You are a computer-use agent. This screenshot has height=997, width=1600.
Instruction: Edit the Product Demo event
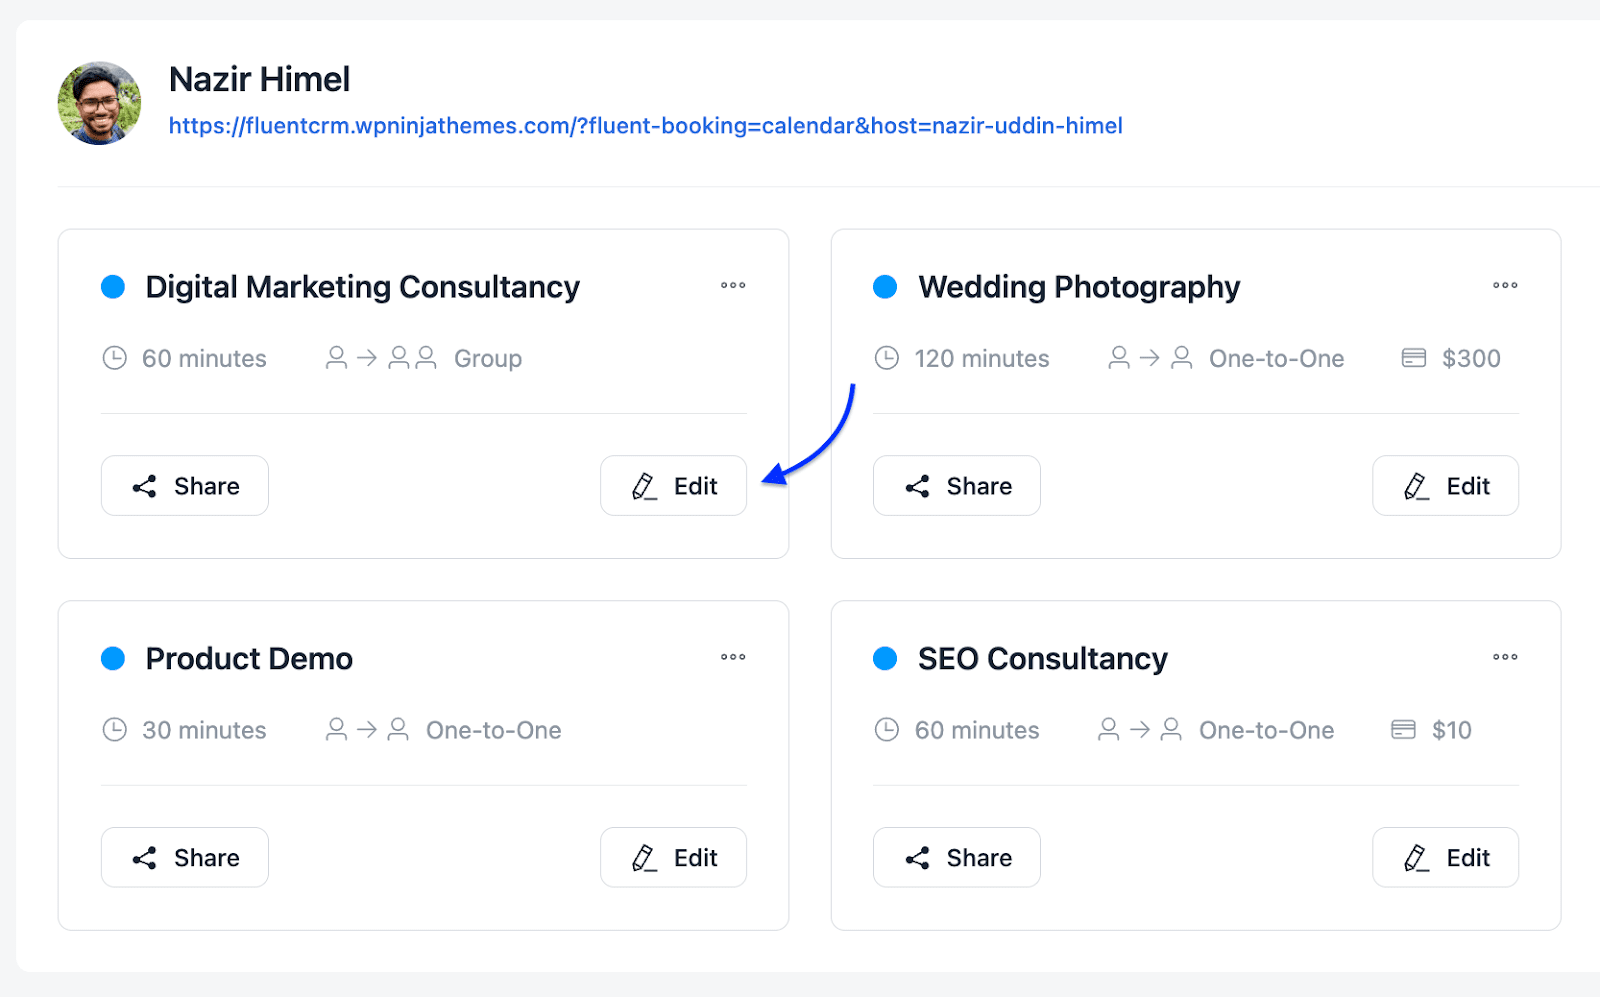click(x=674, y=858)
